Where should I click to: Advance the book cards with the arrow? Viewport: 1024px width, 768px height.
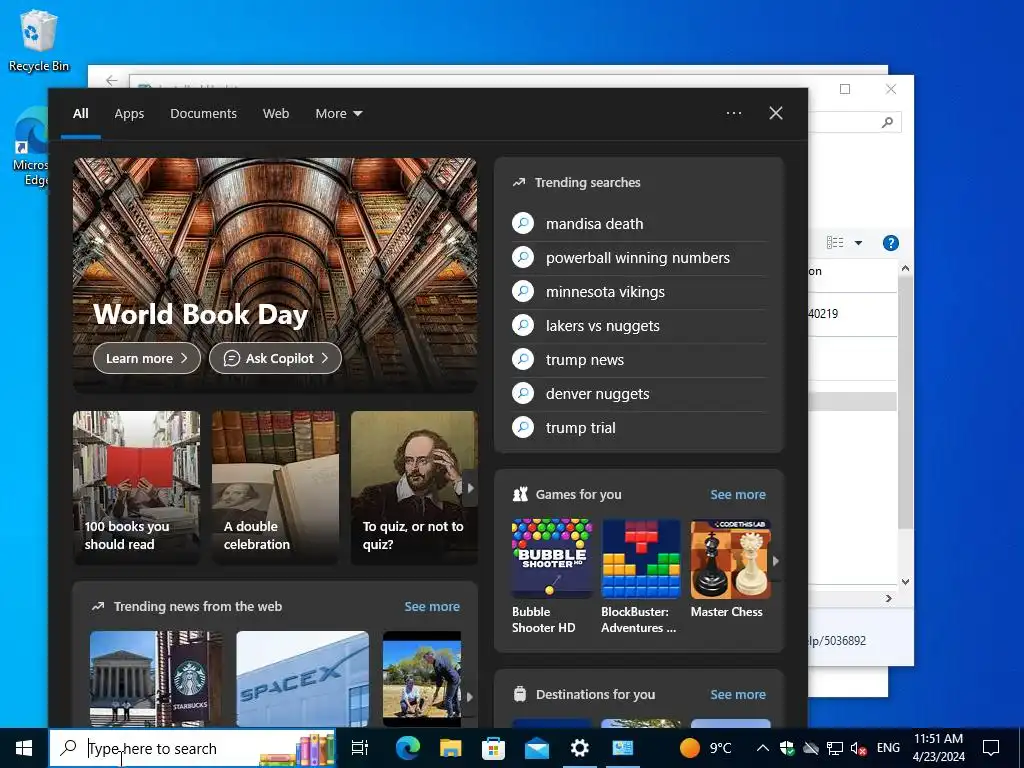point(470,488)
